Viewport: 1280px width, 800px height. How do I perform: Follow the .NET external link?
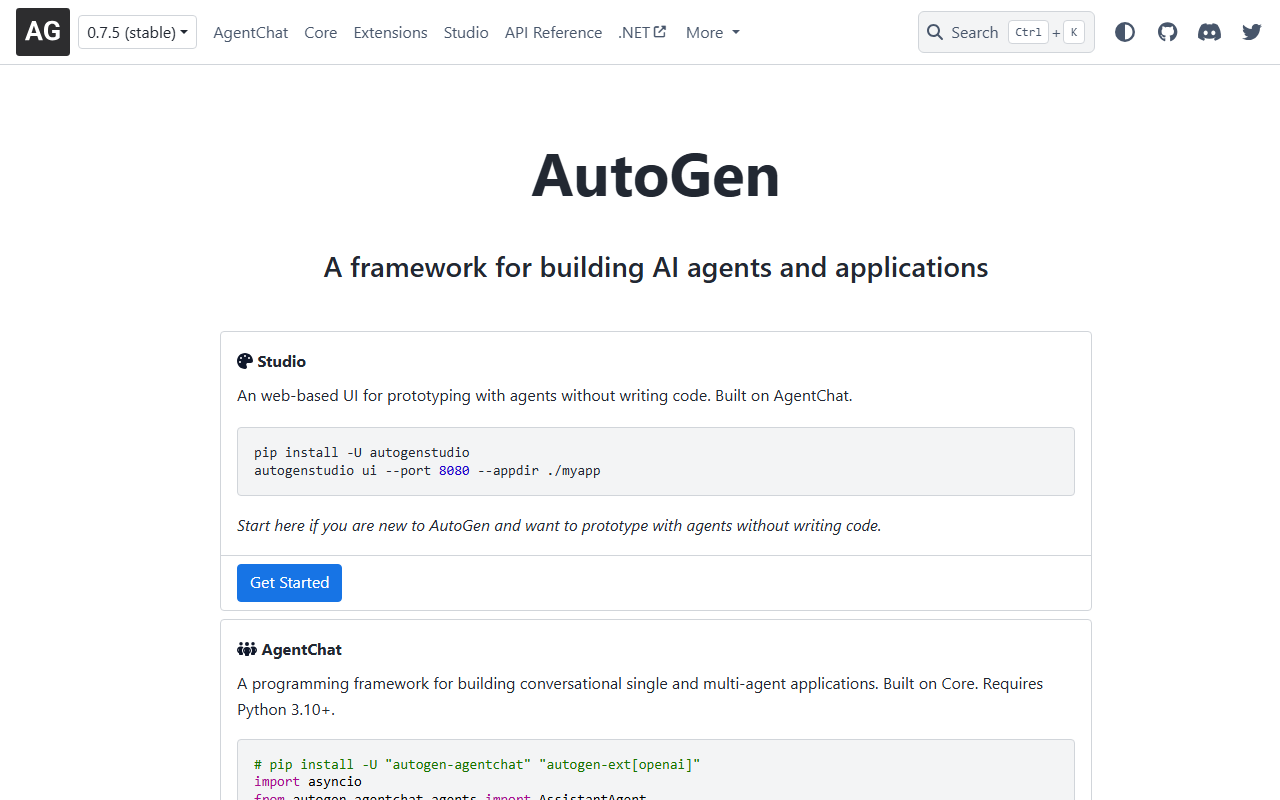[642, 32]
